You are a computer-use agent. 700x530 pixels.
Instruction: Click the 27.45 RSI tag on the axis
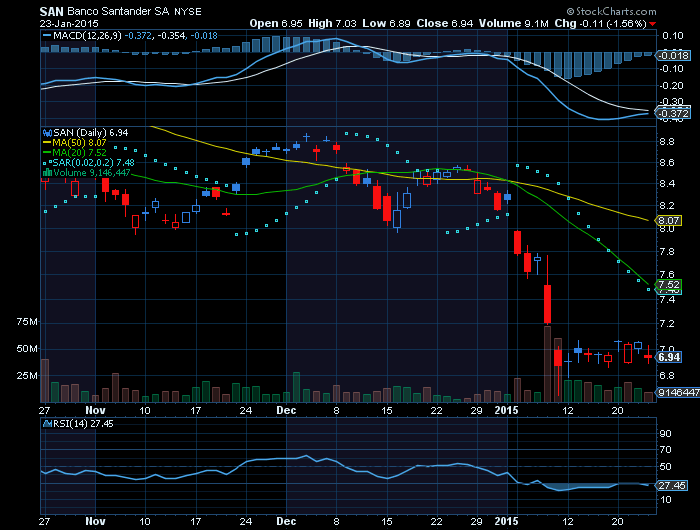(x=671, y=485)
